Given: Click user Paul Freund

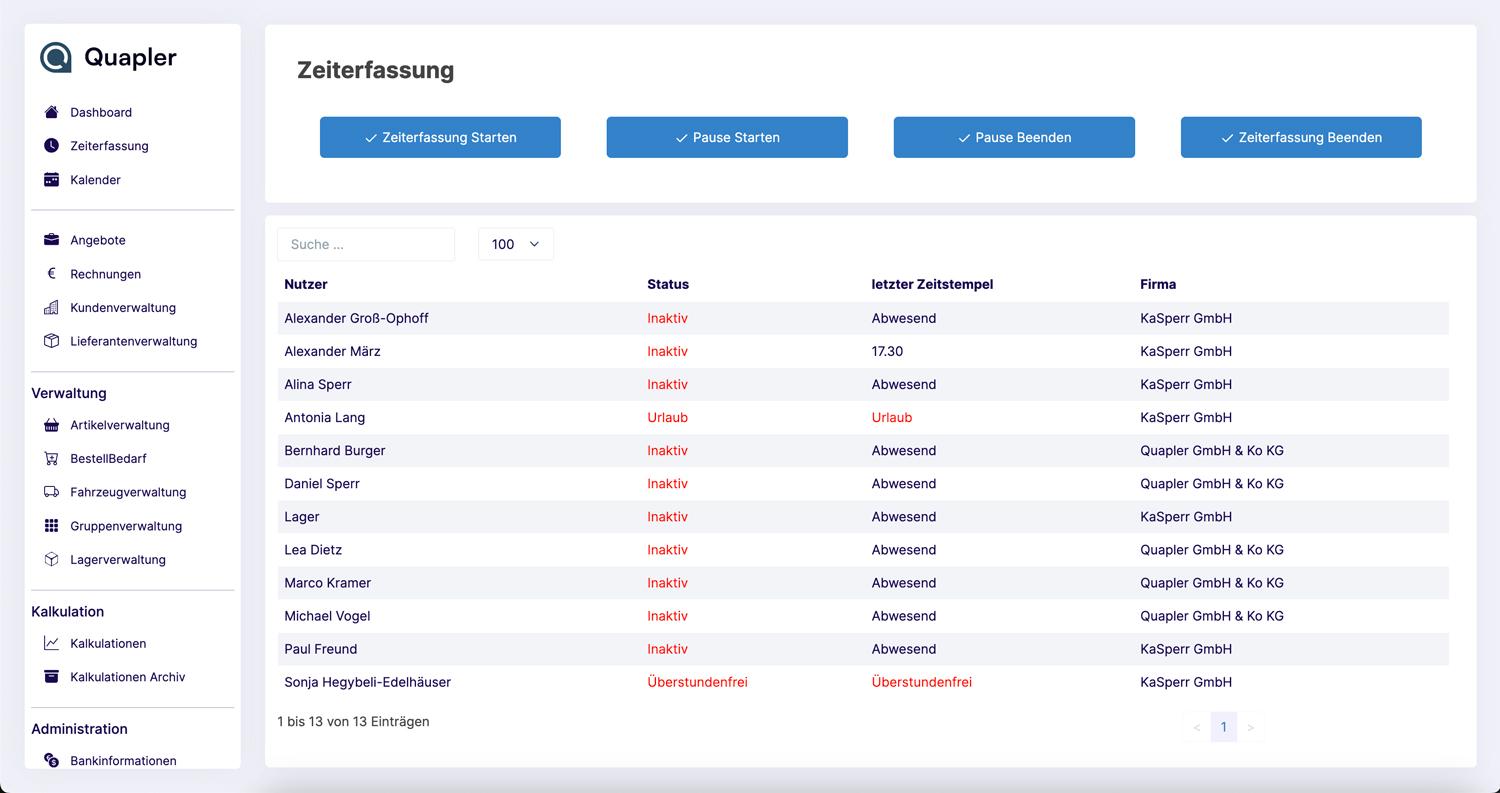Looking at the screenshot, I should click(x=321, y=648).
